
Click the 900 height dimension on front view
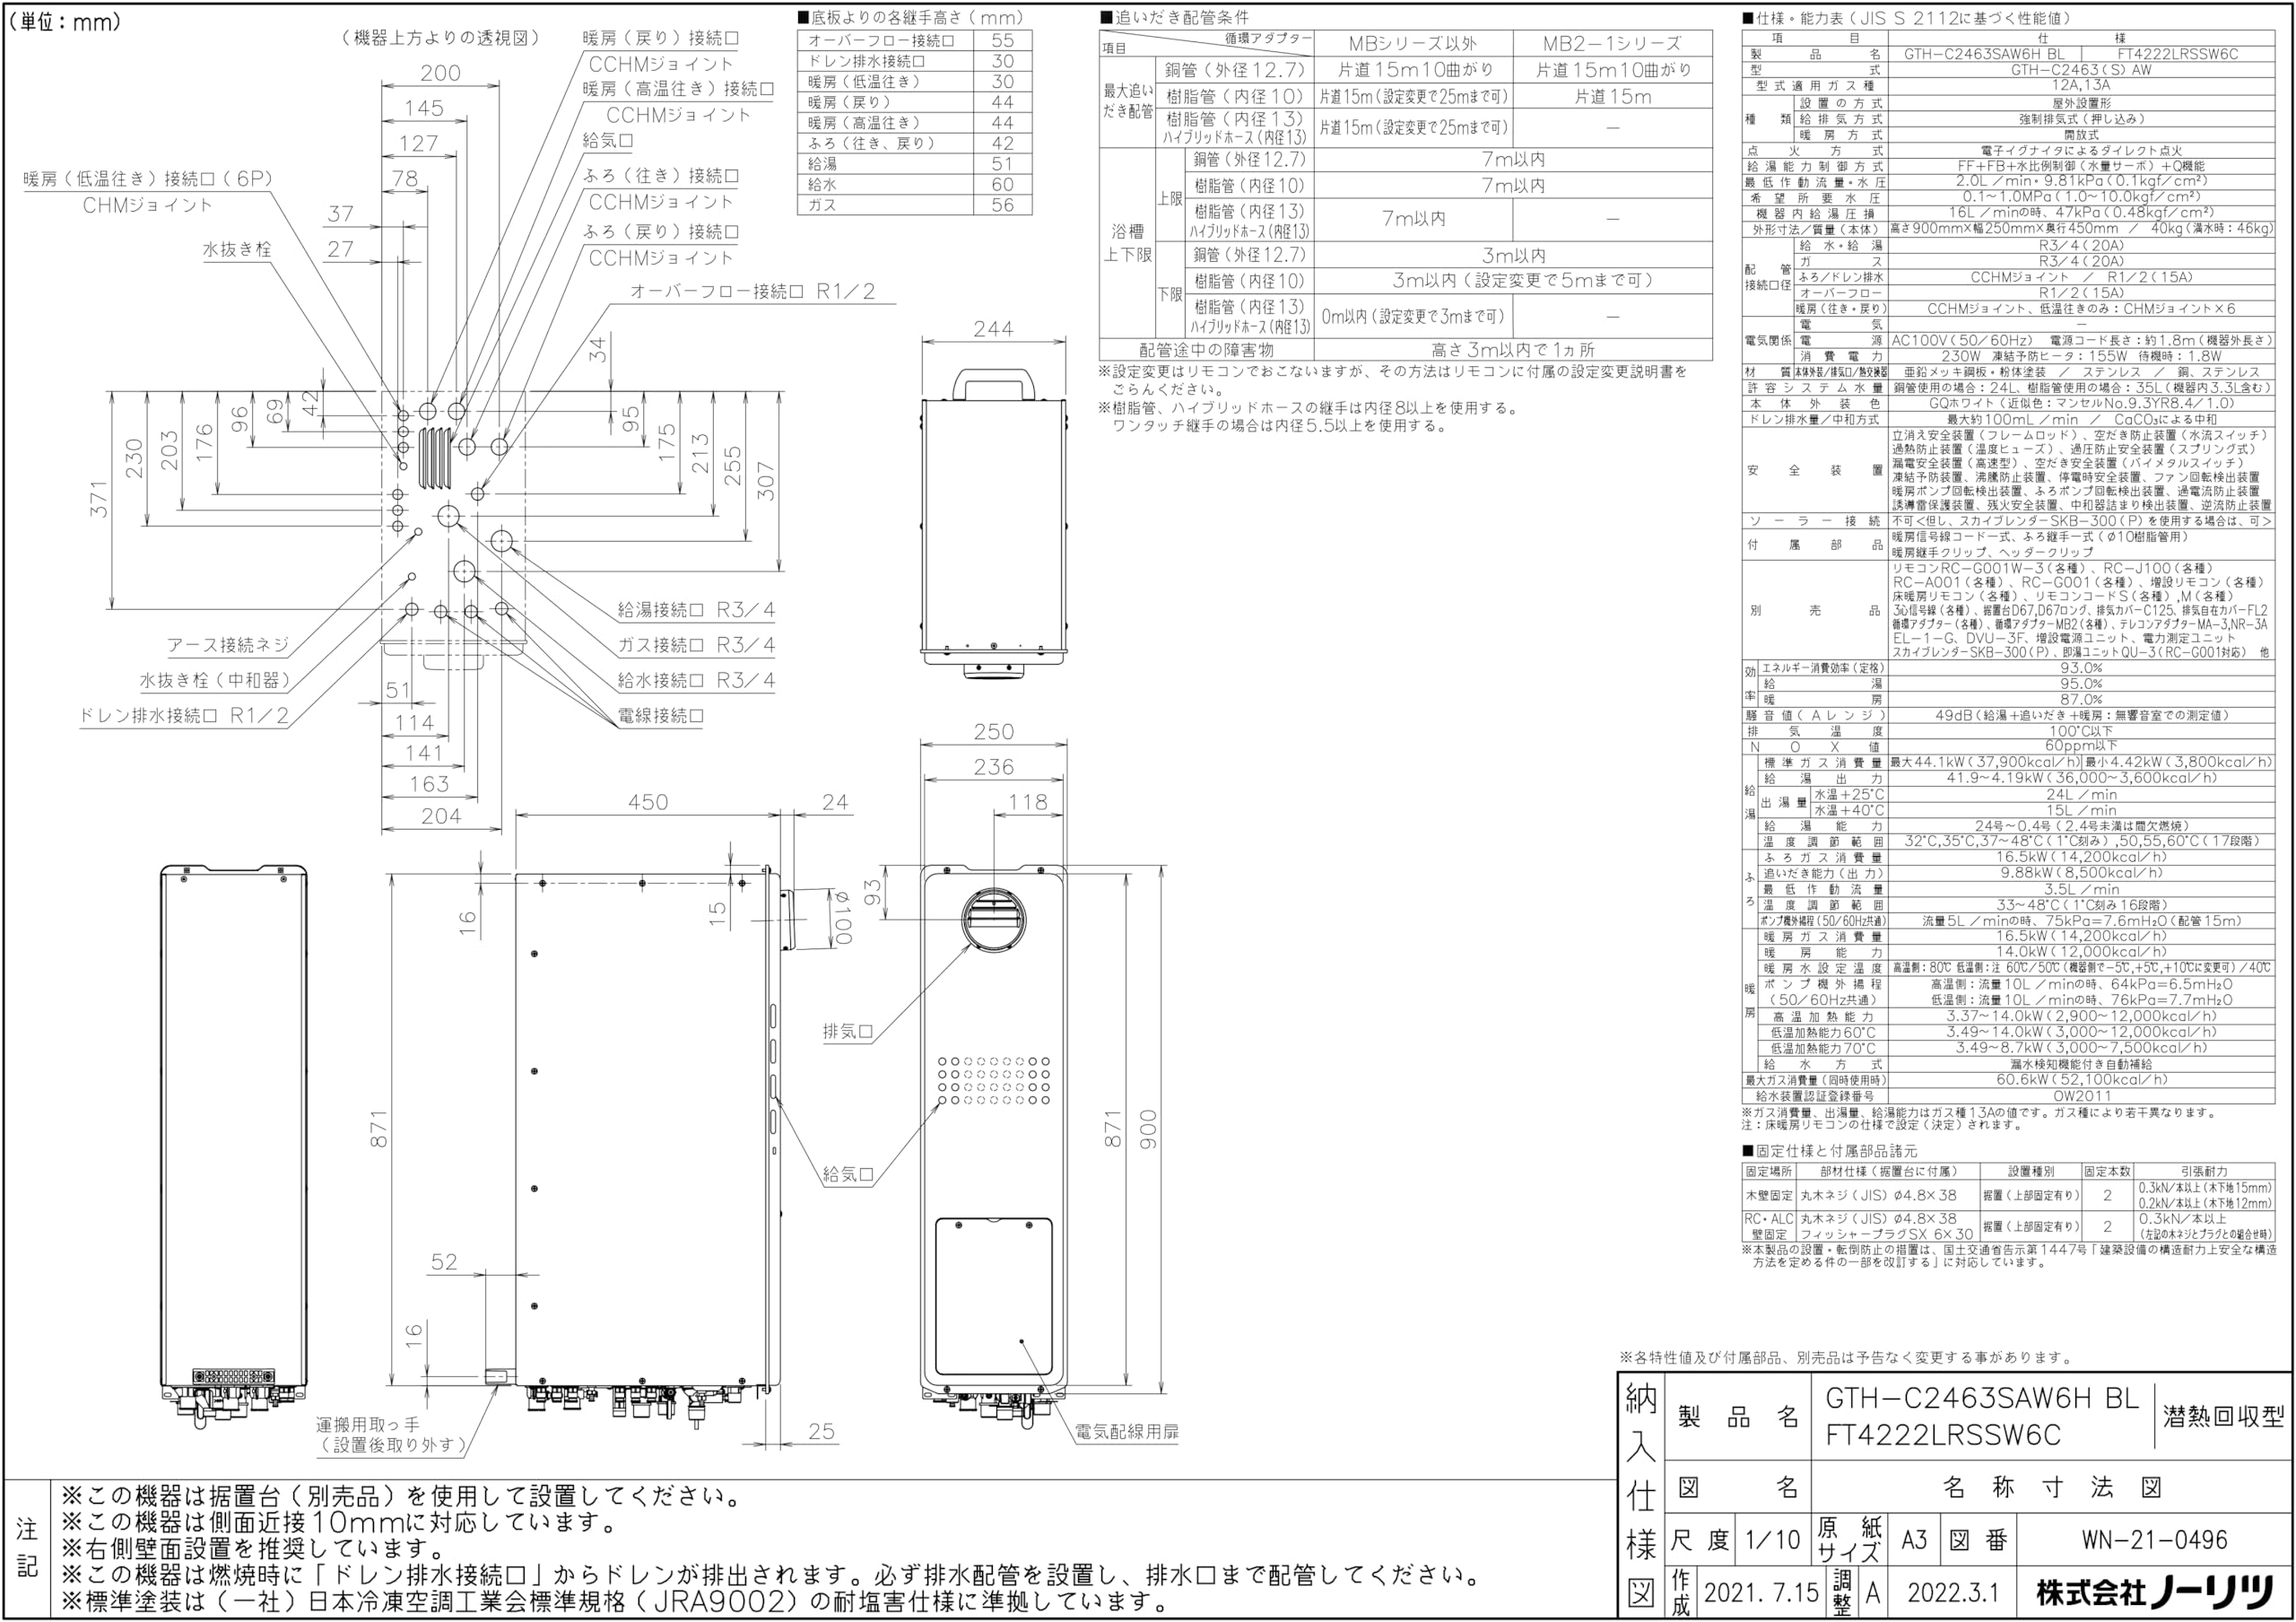click(x=1147, y=1130)
